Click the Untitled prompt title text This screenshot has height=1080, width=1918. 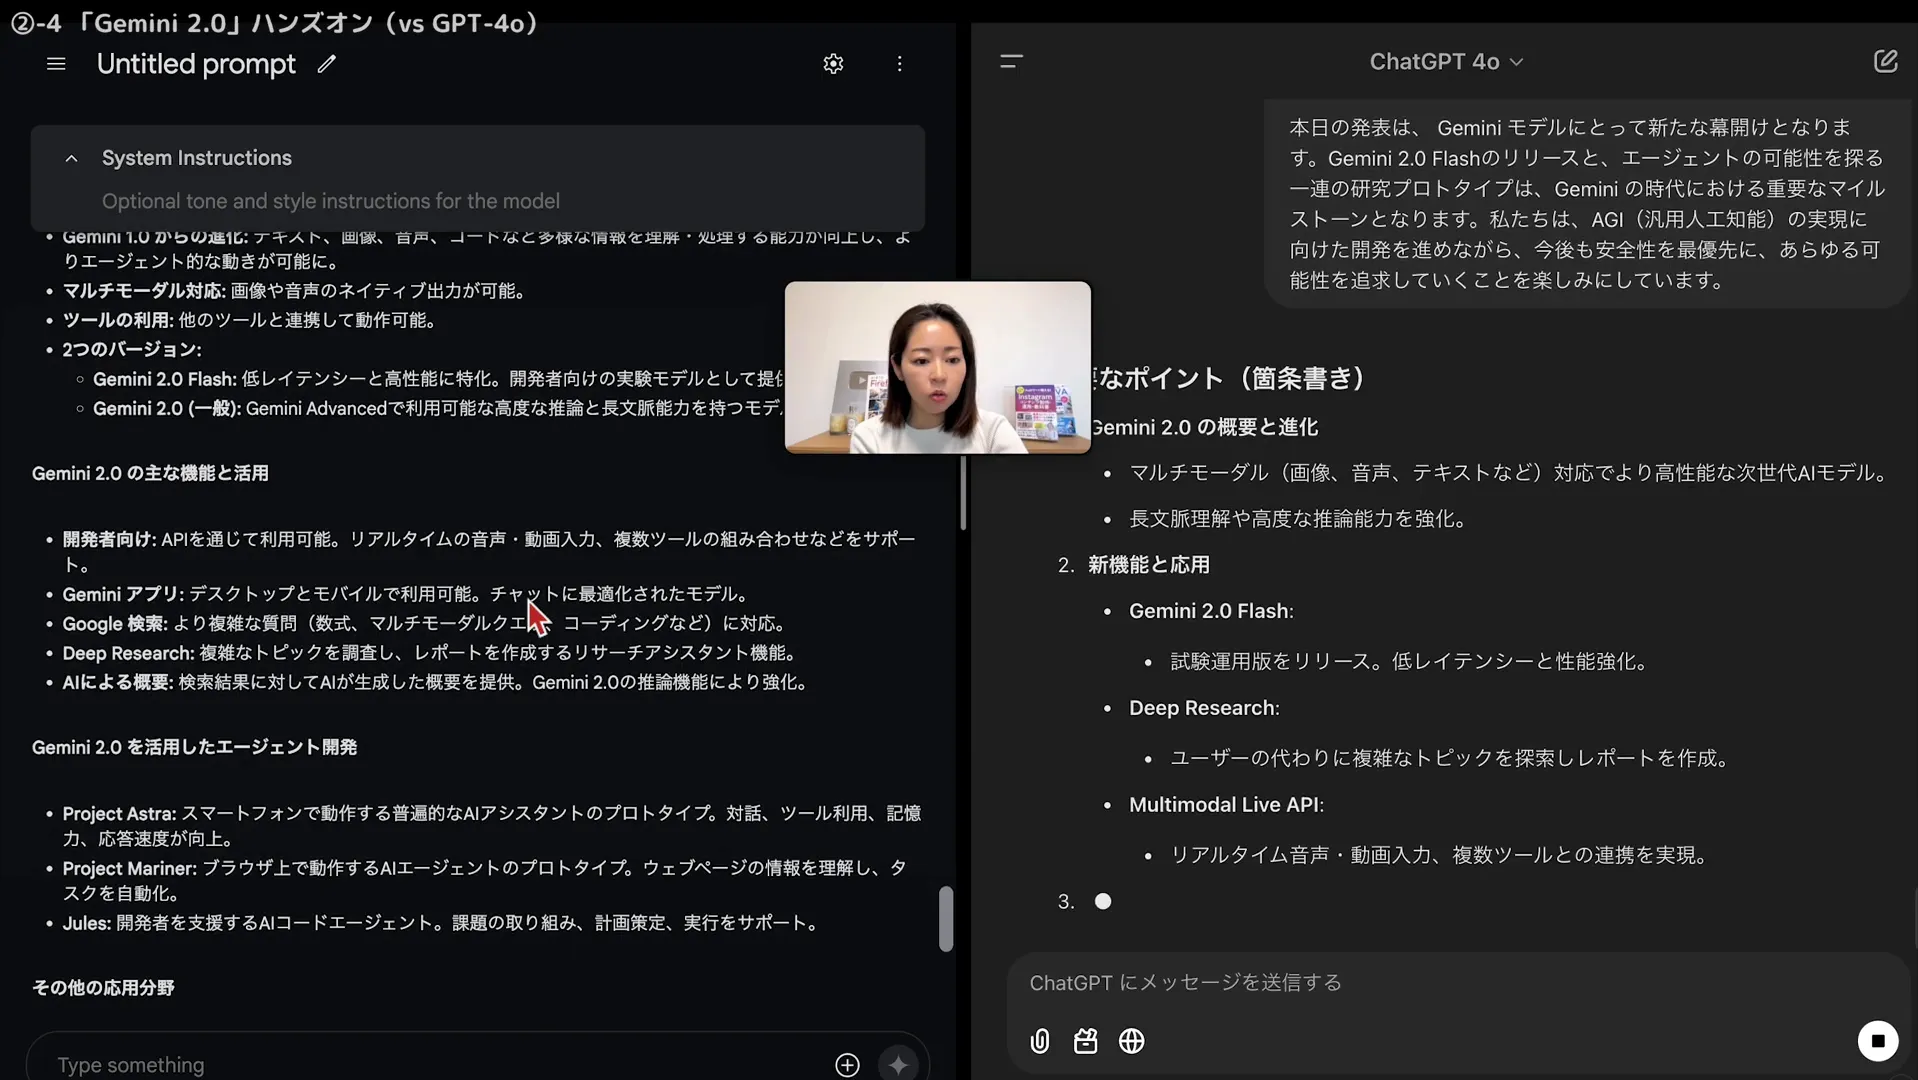[196, 64]
